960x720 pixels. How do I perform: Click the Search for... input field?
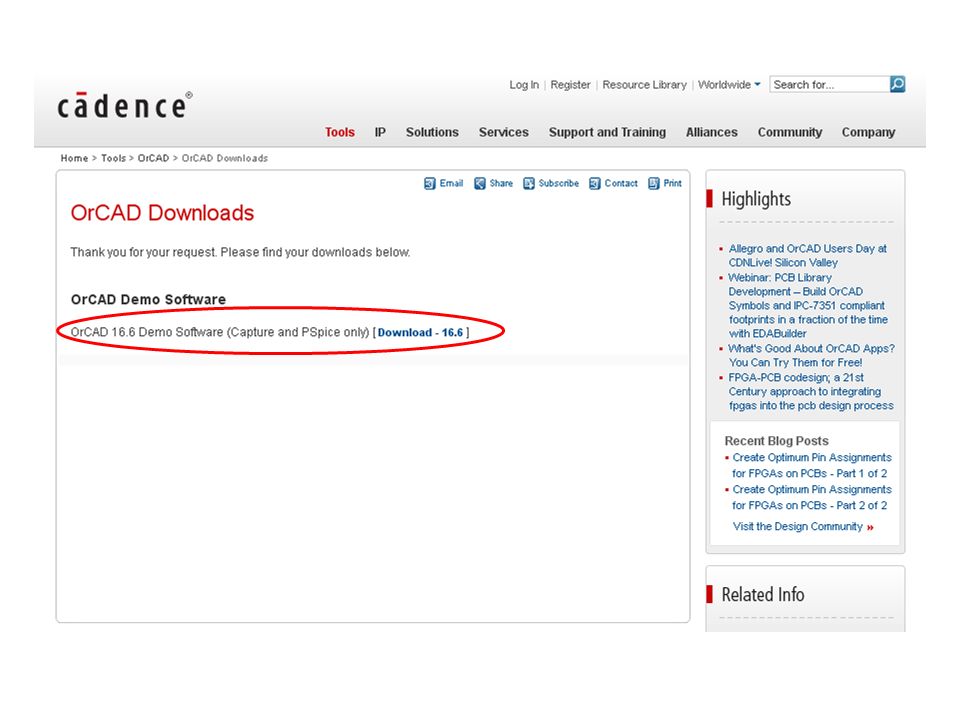830,84
